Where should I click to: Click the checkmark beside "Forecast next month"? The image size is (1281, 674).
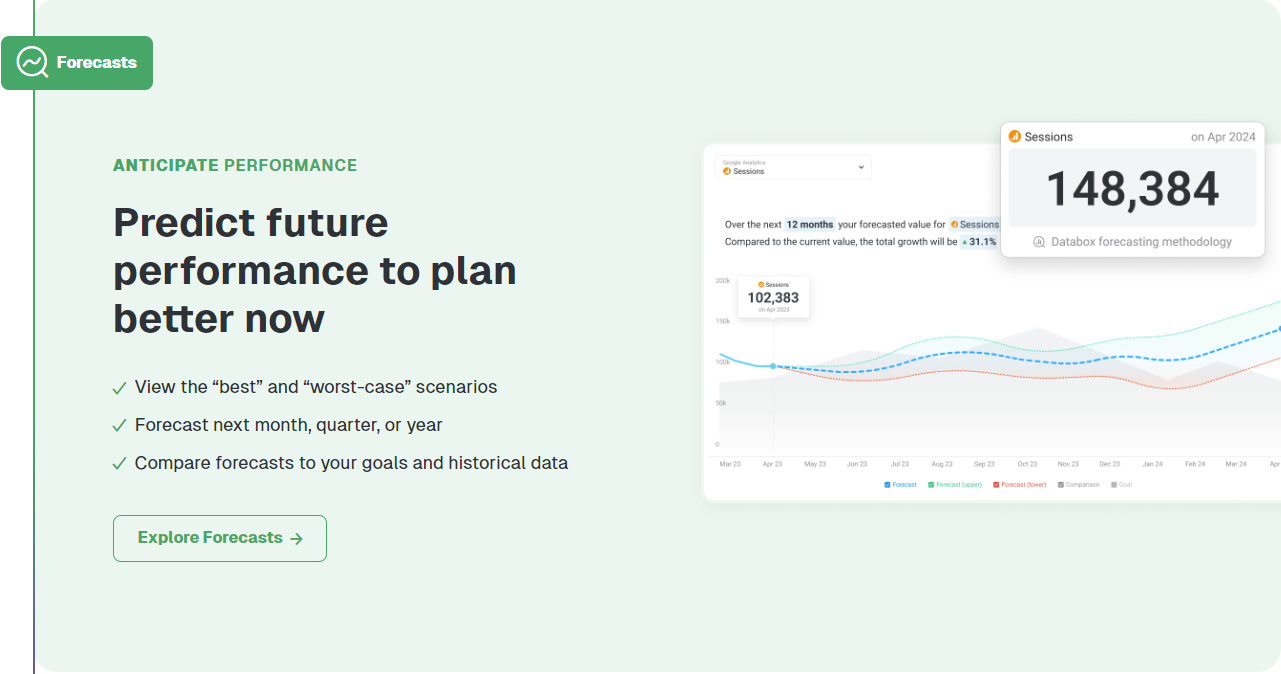point(120,426)
